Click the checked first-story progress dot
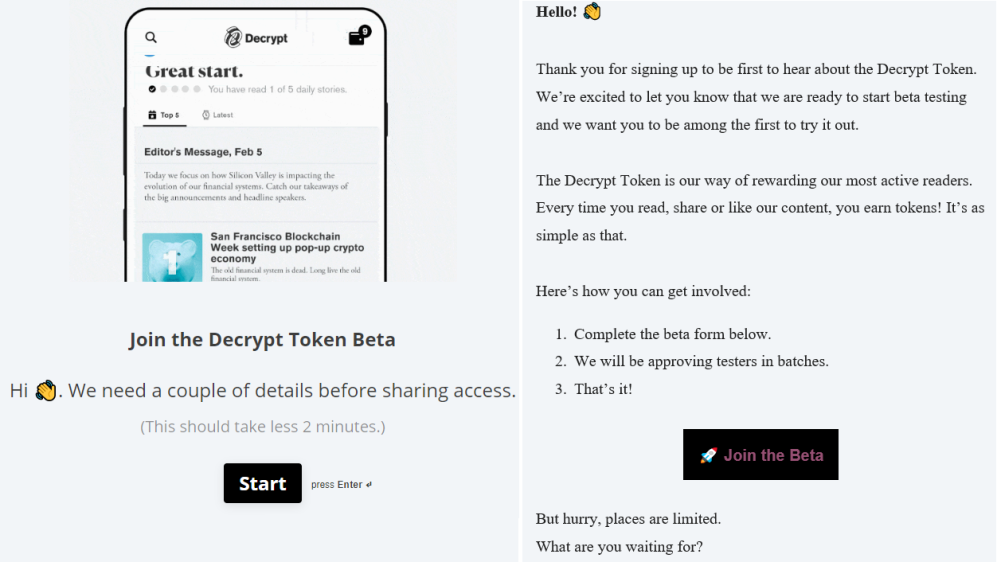Screen dimensions: 997x562 (x=152, y=89)
